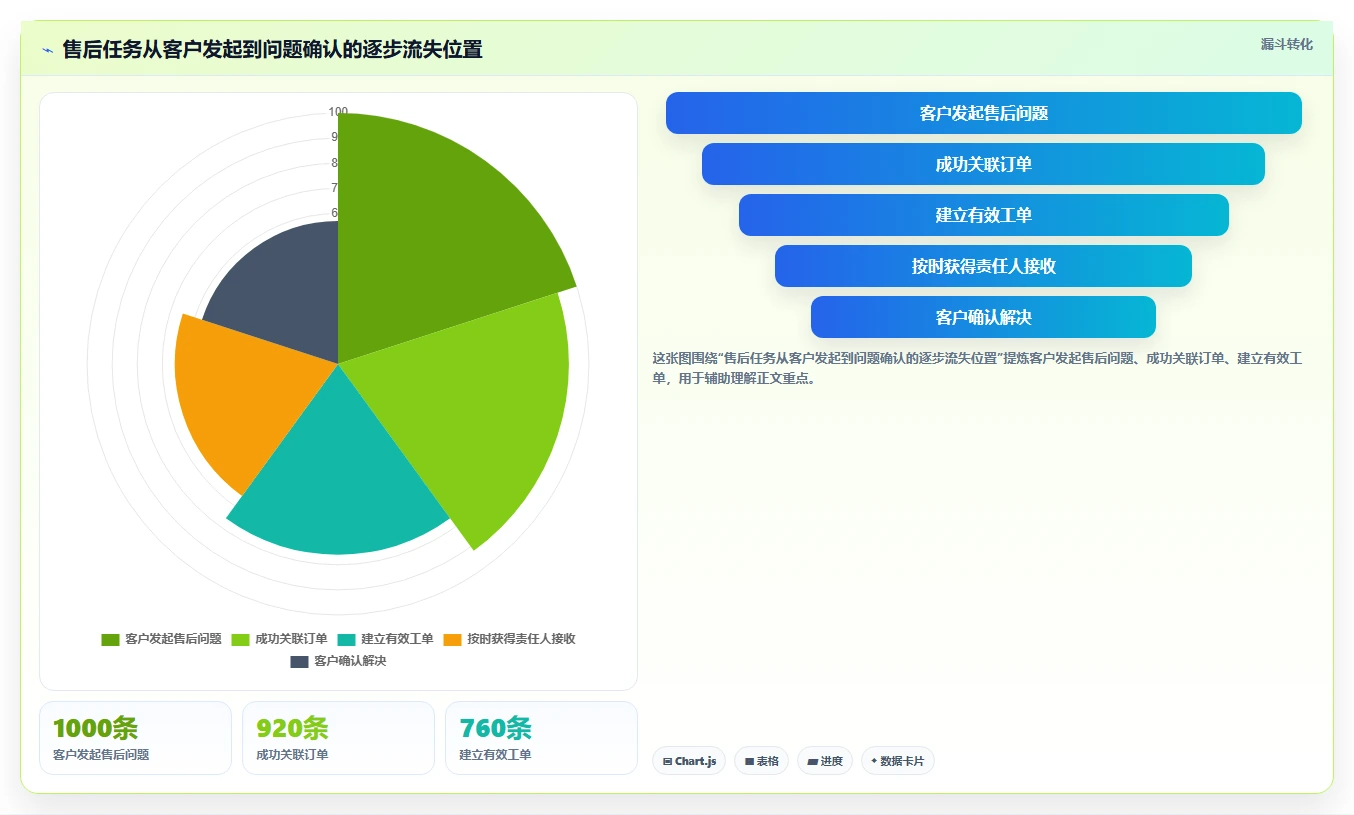Screen dimensions: 1354x815
Task: Select the 成功关联订单 funnel bar
Action: click(984, 164)
